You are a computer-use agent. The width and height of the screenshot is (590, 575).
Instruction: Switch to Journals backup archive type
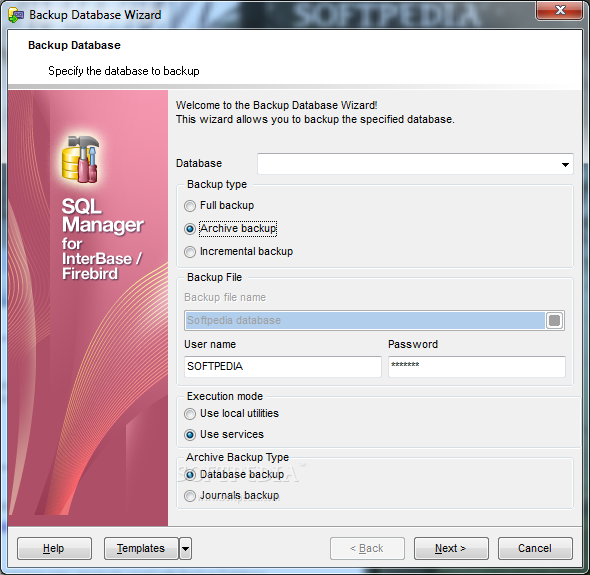tap(190, 496)
